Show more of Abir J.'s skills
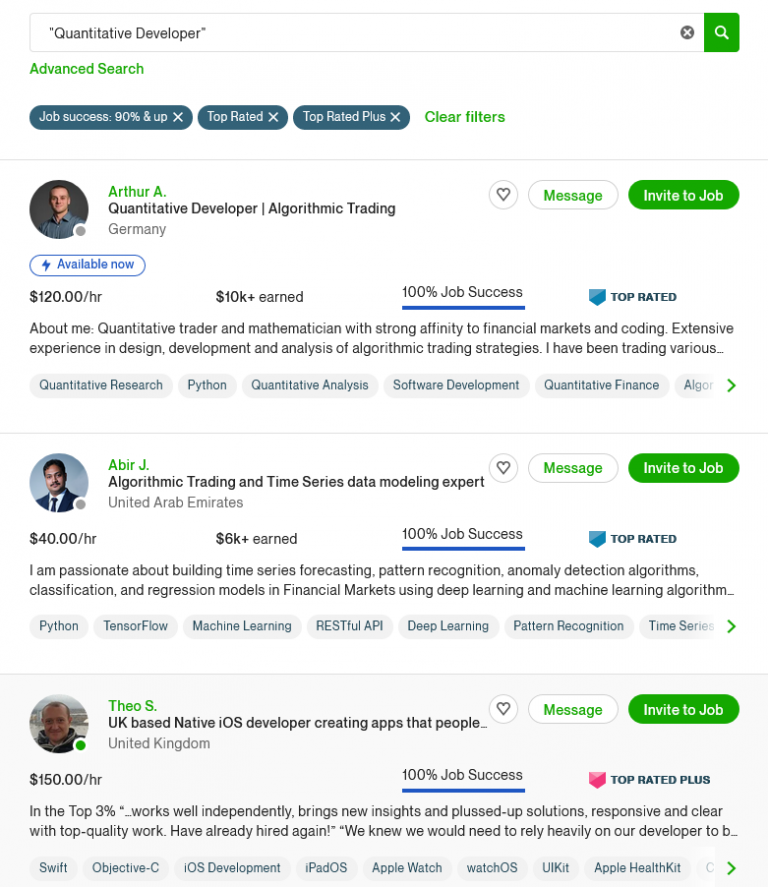The image size is (768, 887). tap(731, 626)
